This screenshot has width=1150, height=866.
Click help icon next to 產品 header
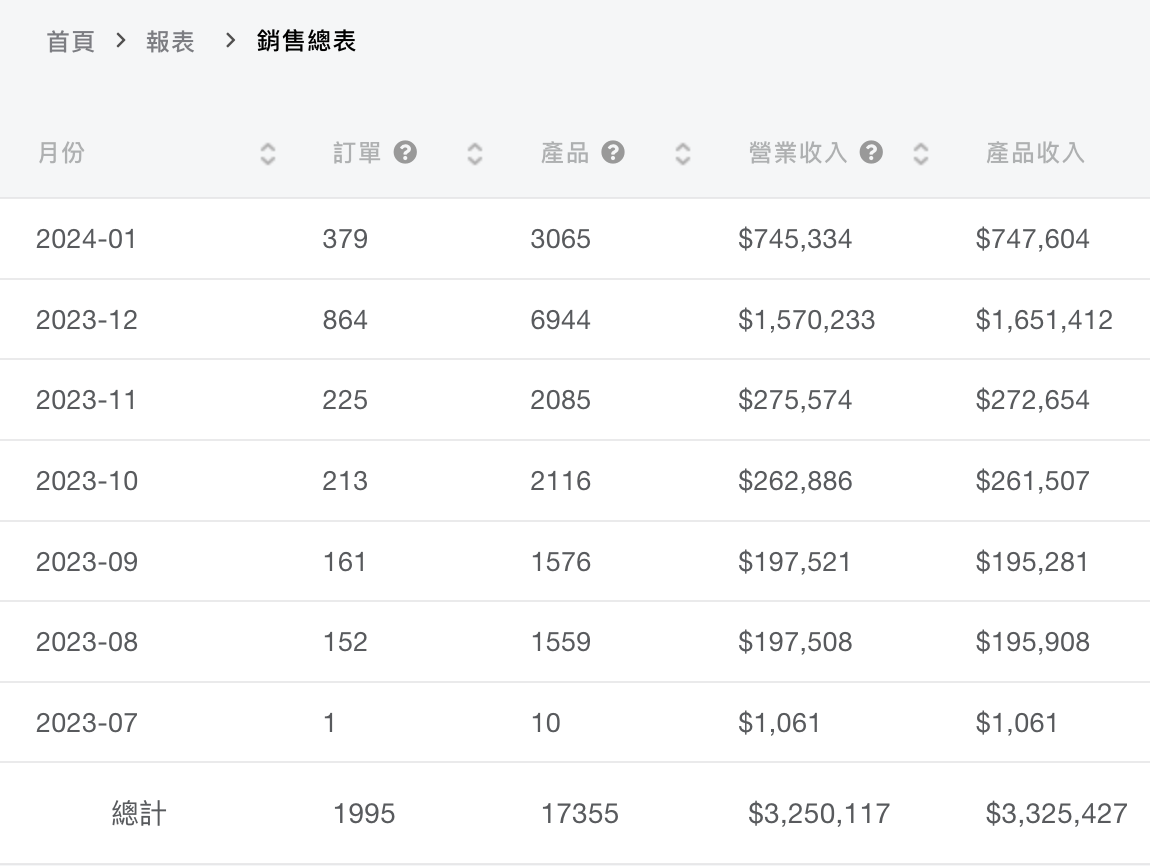[x=613, y=153]
